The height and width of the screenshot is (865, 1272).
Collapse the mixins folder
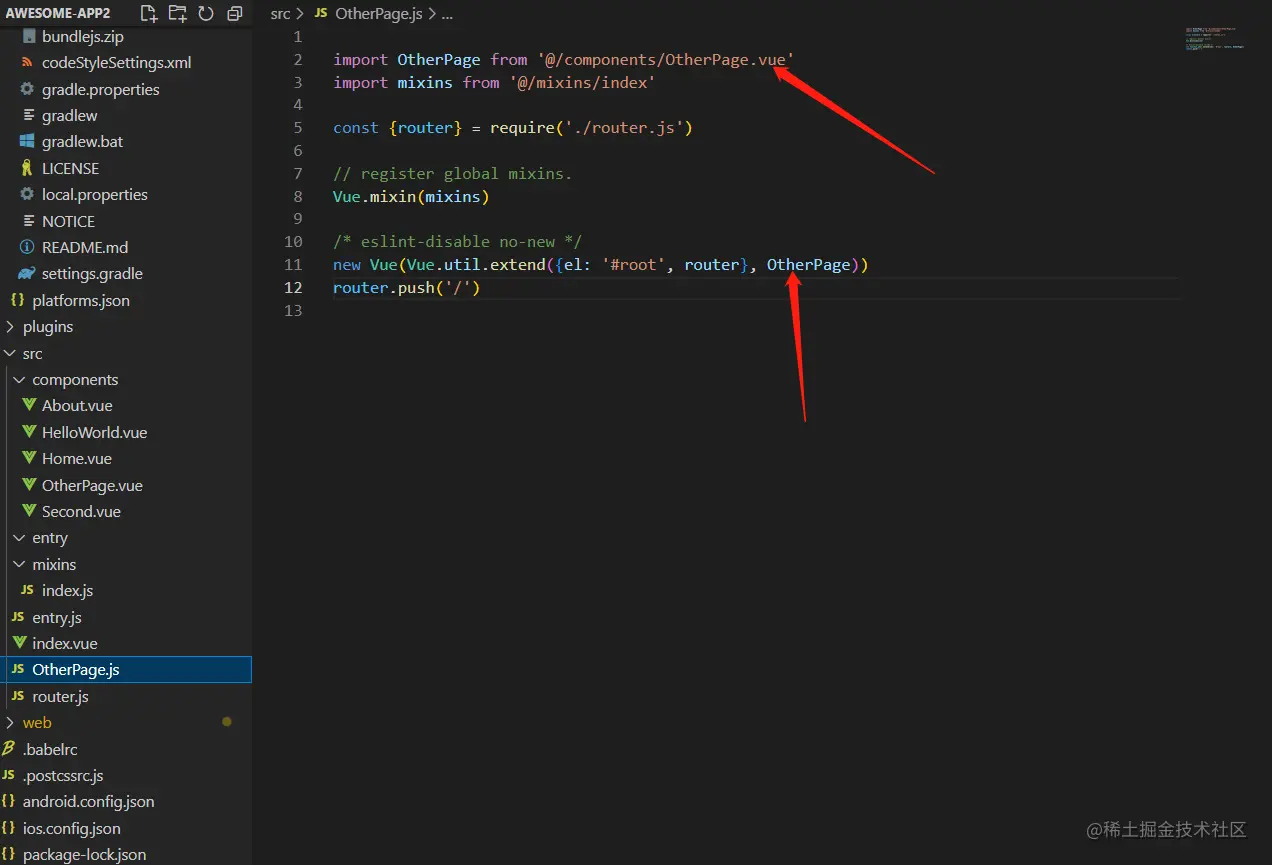[20, 564]
